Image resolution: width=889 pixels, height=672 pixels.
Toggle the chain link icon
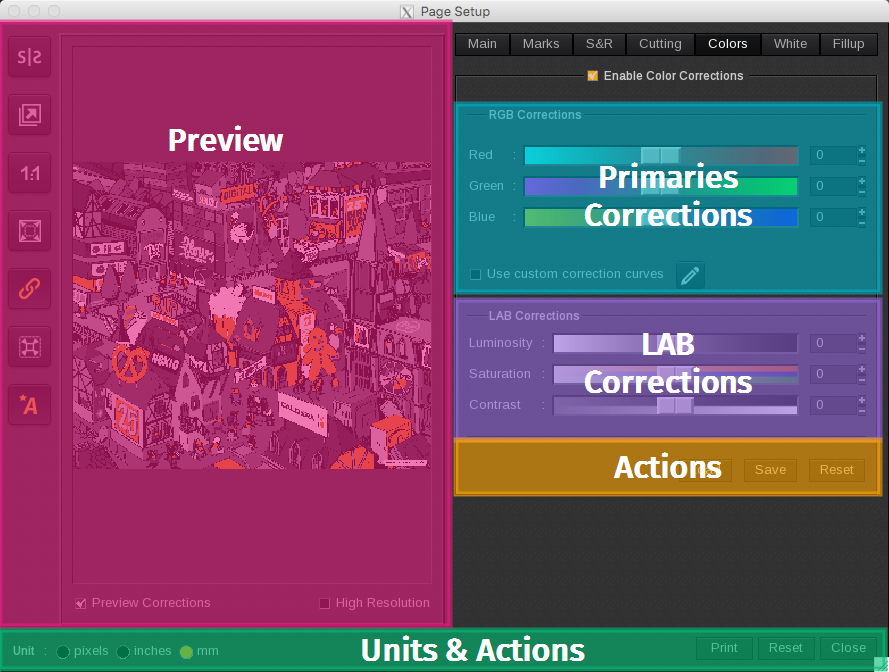point(29,289)
